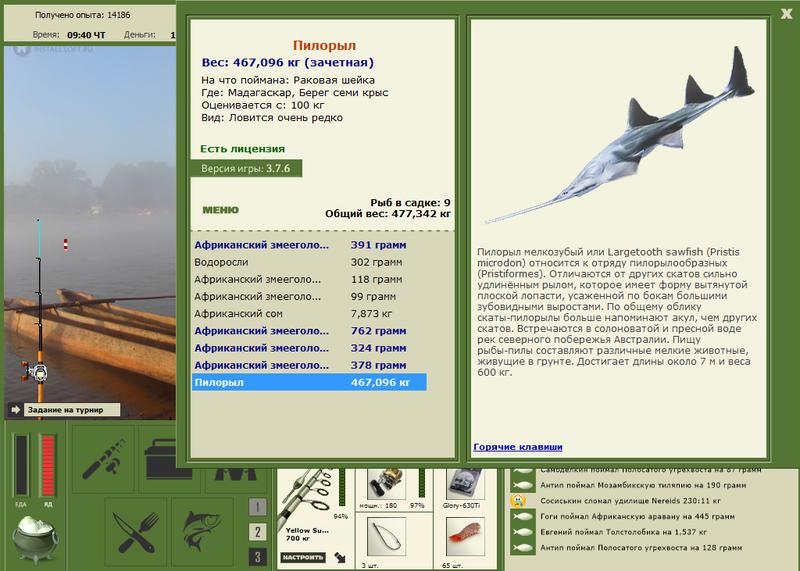Viewport: 800px width, 571px height.
Task: Click fish icon beside Евгений поймал message
Action: [522, 532]
